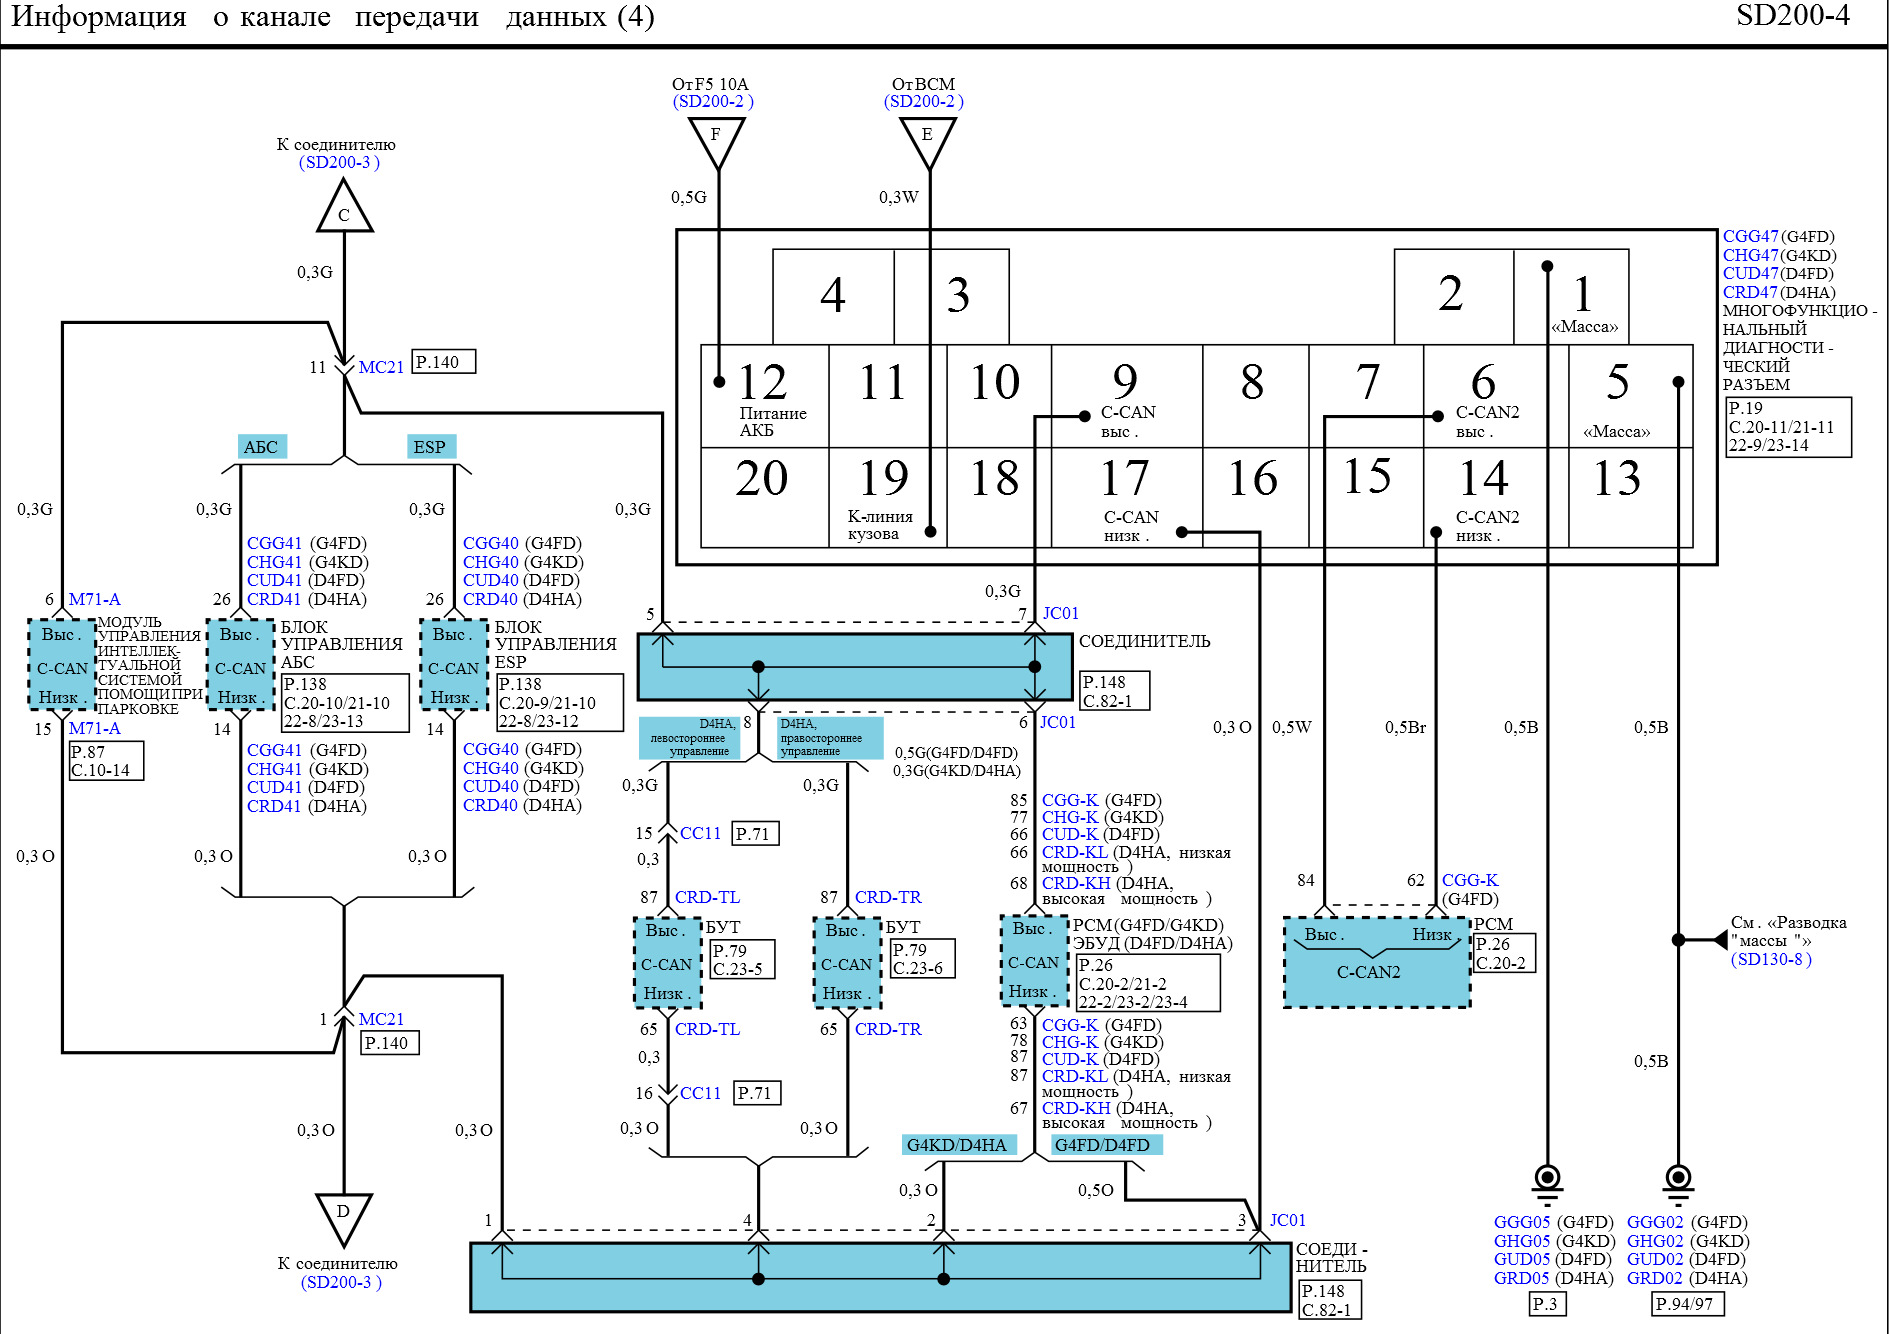Open the CRD47 connector link

[x=1750, y=292]
